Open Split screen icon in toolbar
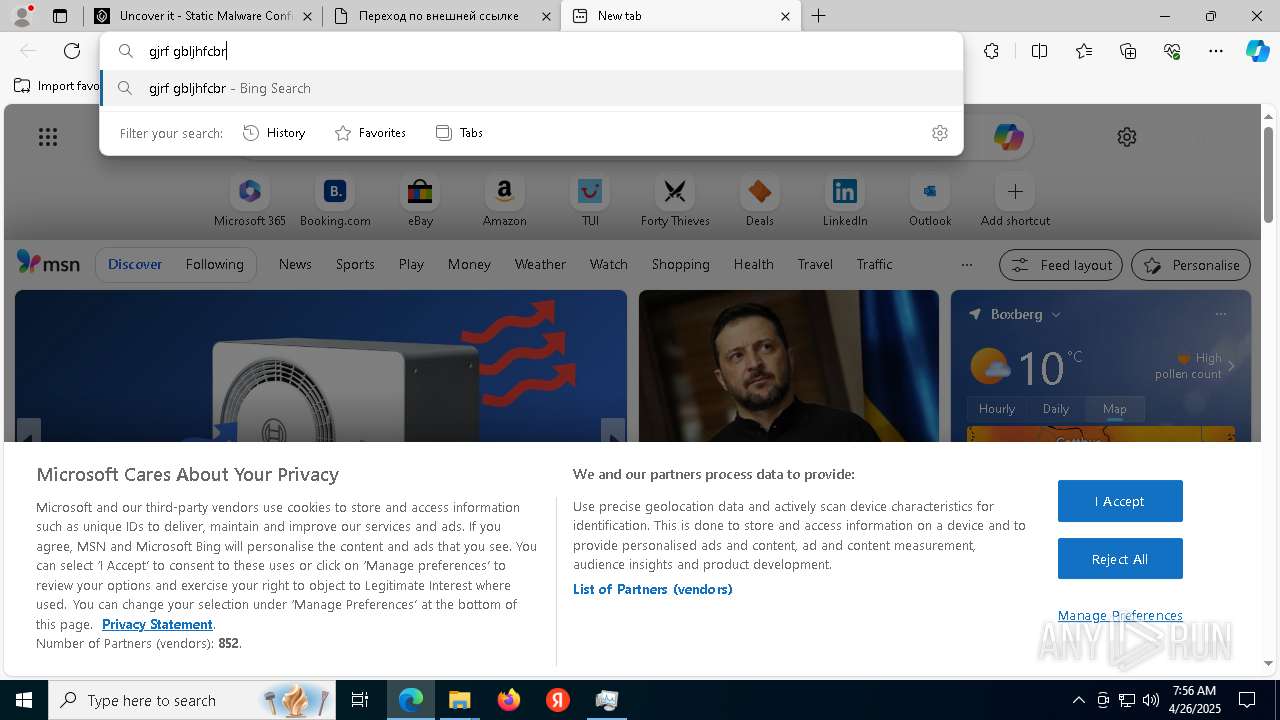This screenshot has height=720, width=1280. pyautogui.click(x=1039, y=51)
